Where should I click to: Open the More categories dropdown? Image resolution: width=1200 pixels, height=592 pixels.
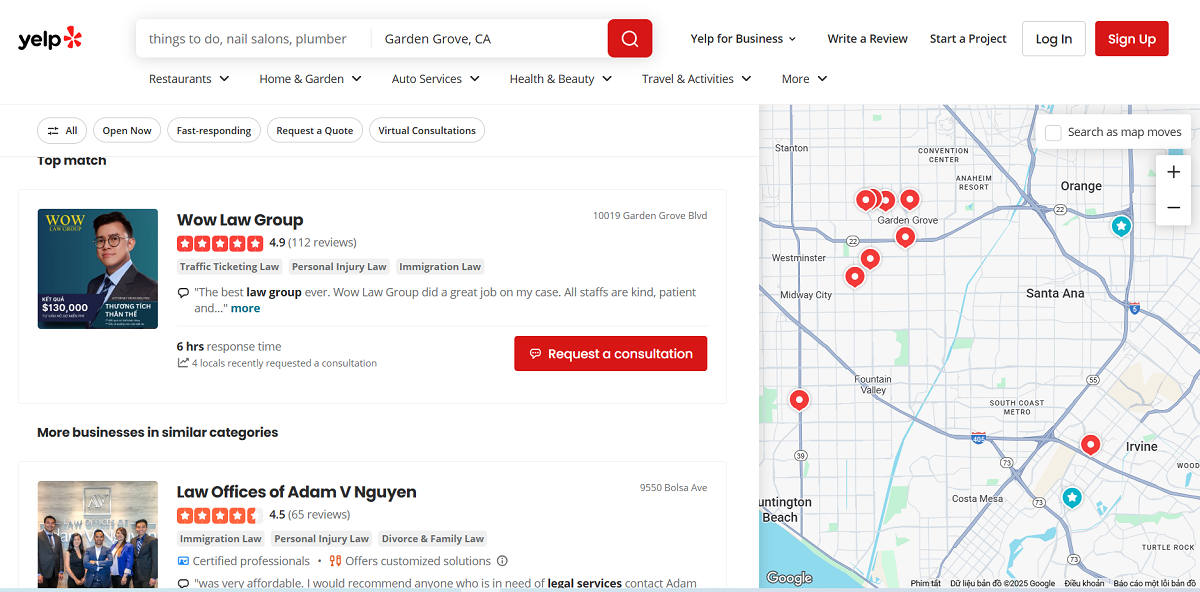tap(803, 78)
